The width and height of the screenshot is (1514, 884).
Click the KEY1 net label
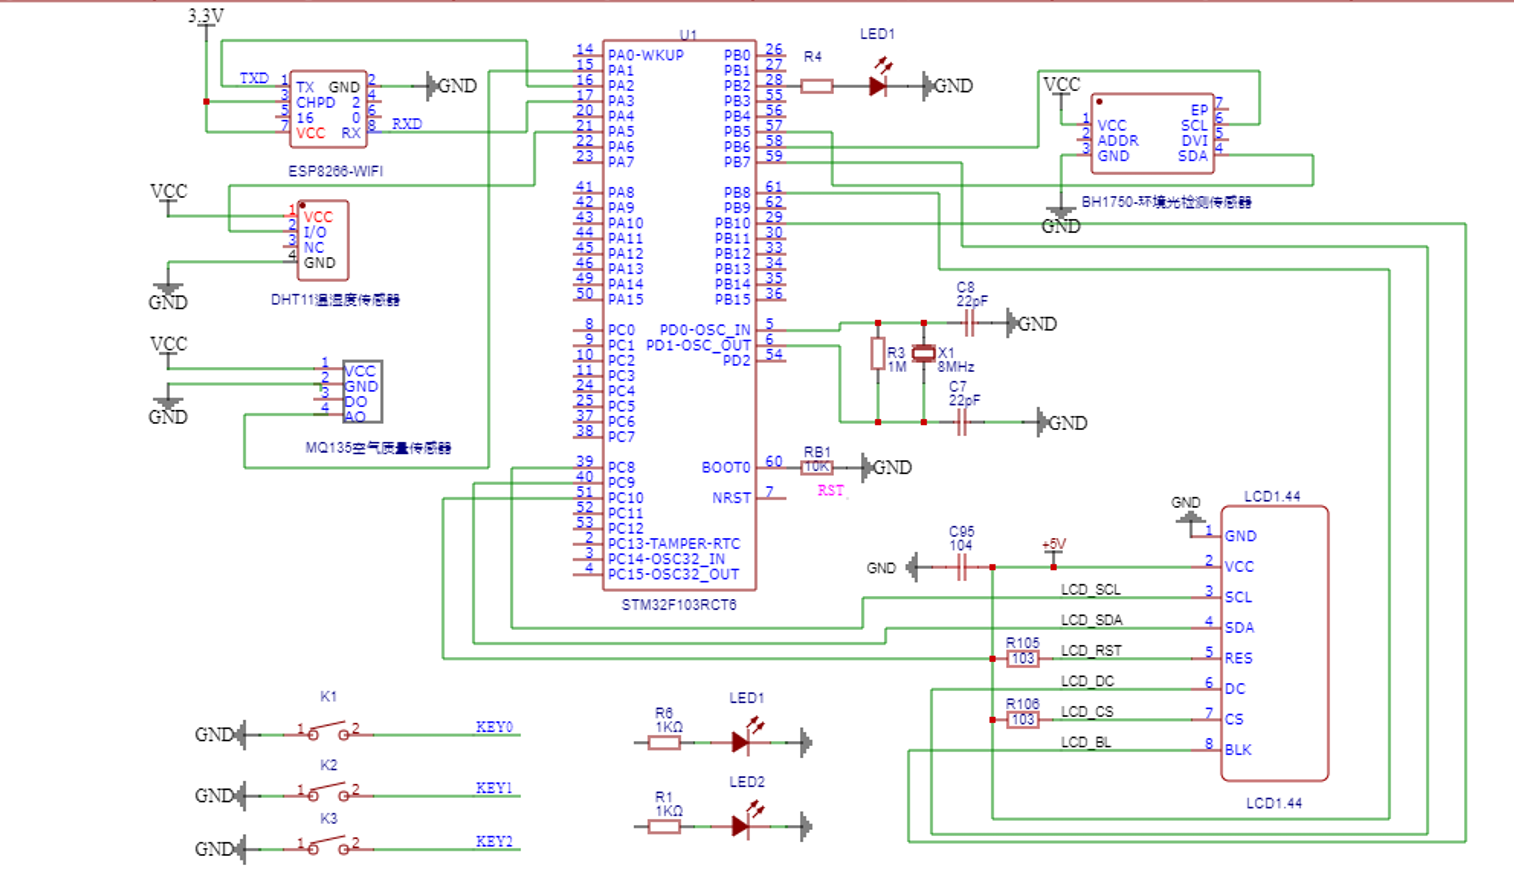click(494, 788)
